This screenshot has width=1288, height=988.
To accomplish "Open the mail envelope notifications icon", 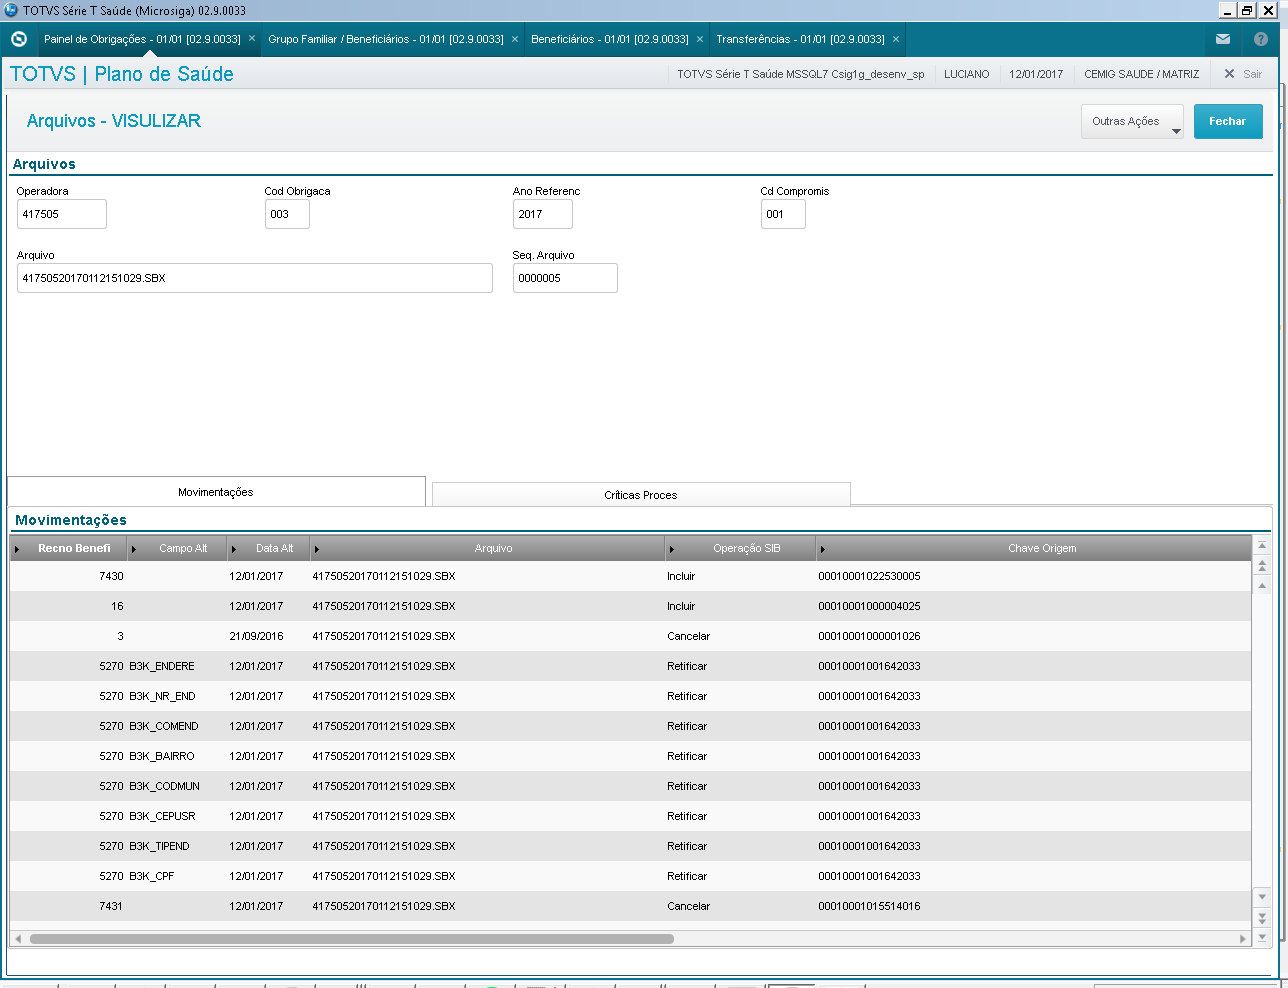I will pos(1222,39).
